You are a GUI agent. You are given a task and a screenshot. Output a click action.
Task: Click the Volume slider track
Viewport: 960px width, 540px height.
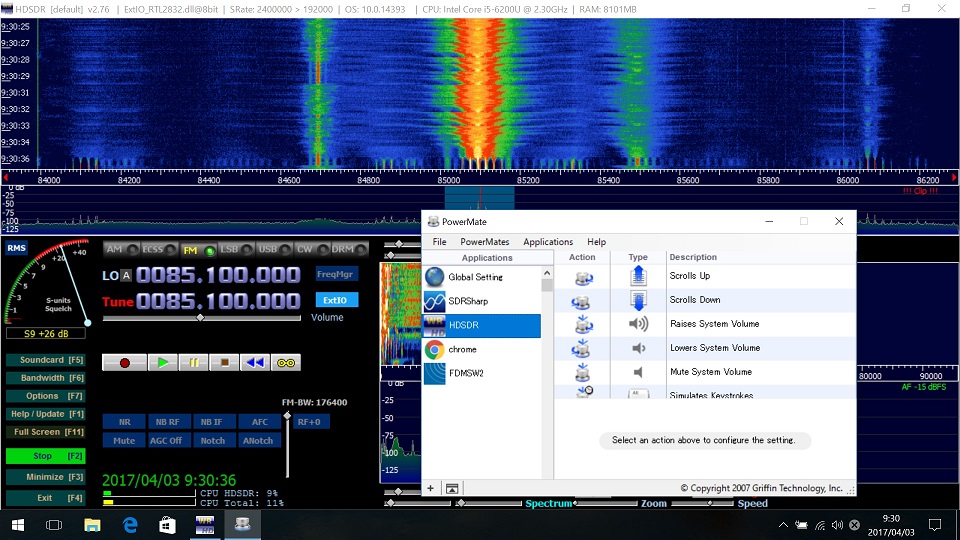[x=202, y=318]
